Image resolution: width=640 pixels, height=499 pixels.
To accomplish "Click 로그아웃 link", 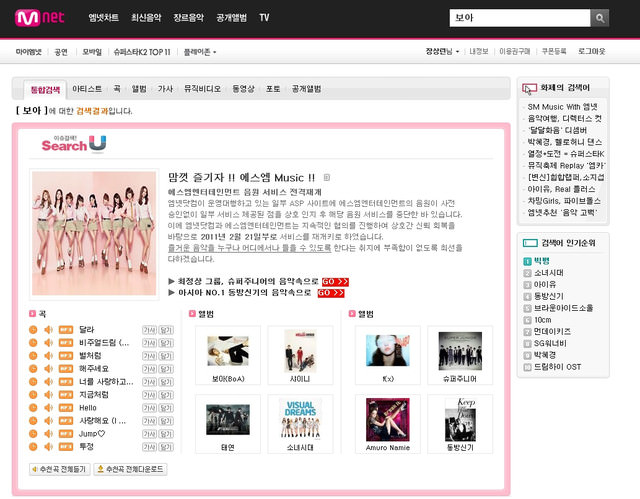I will pos(591,51).
